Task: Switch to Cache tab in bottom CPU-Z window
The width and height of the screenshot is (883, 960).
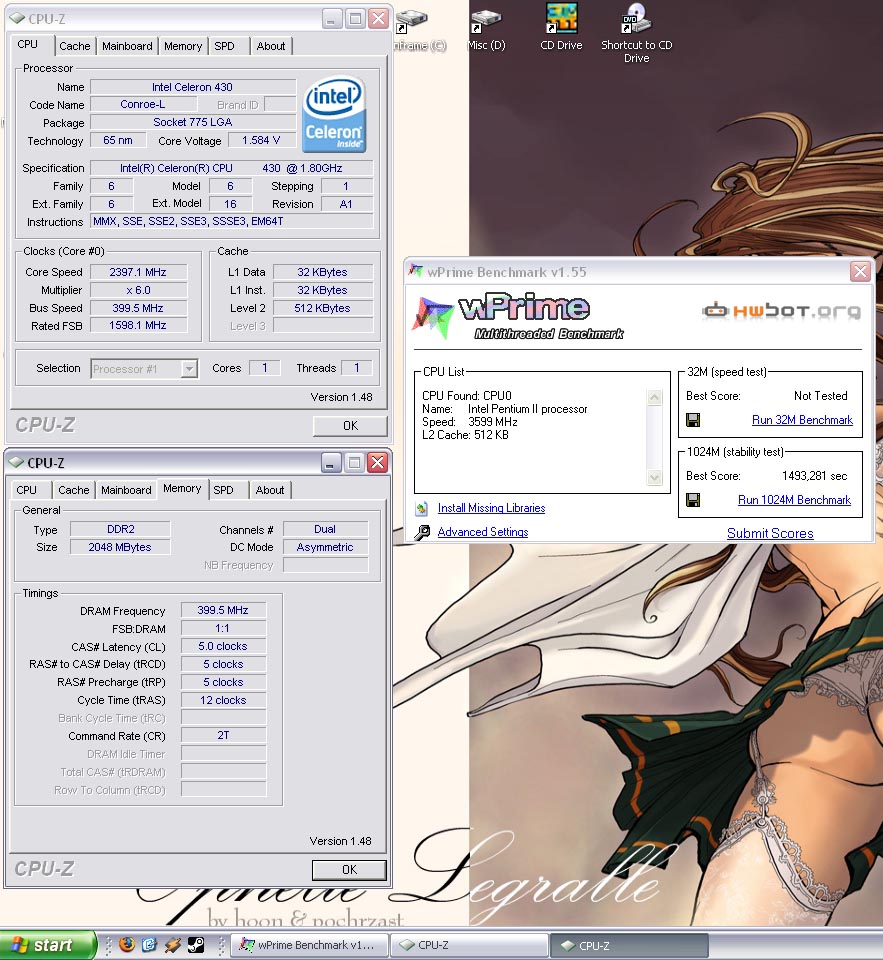Action: coord(74,490)
